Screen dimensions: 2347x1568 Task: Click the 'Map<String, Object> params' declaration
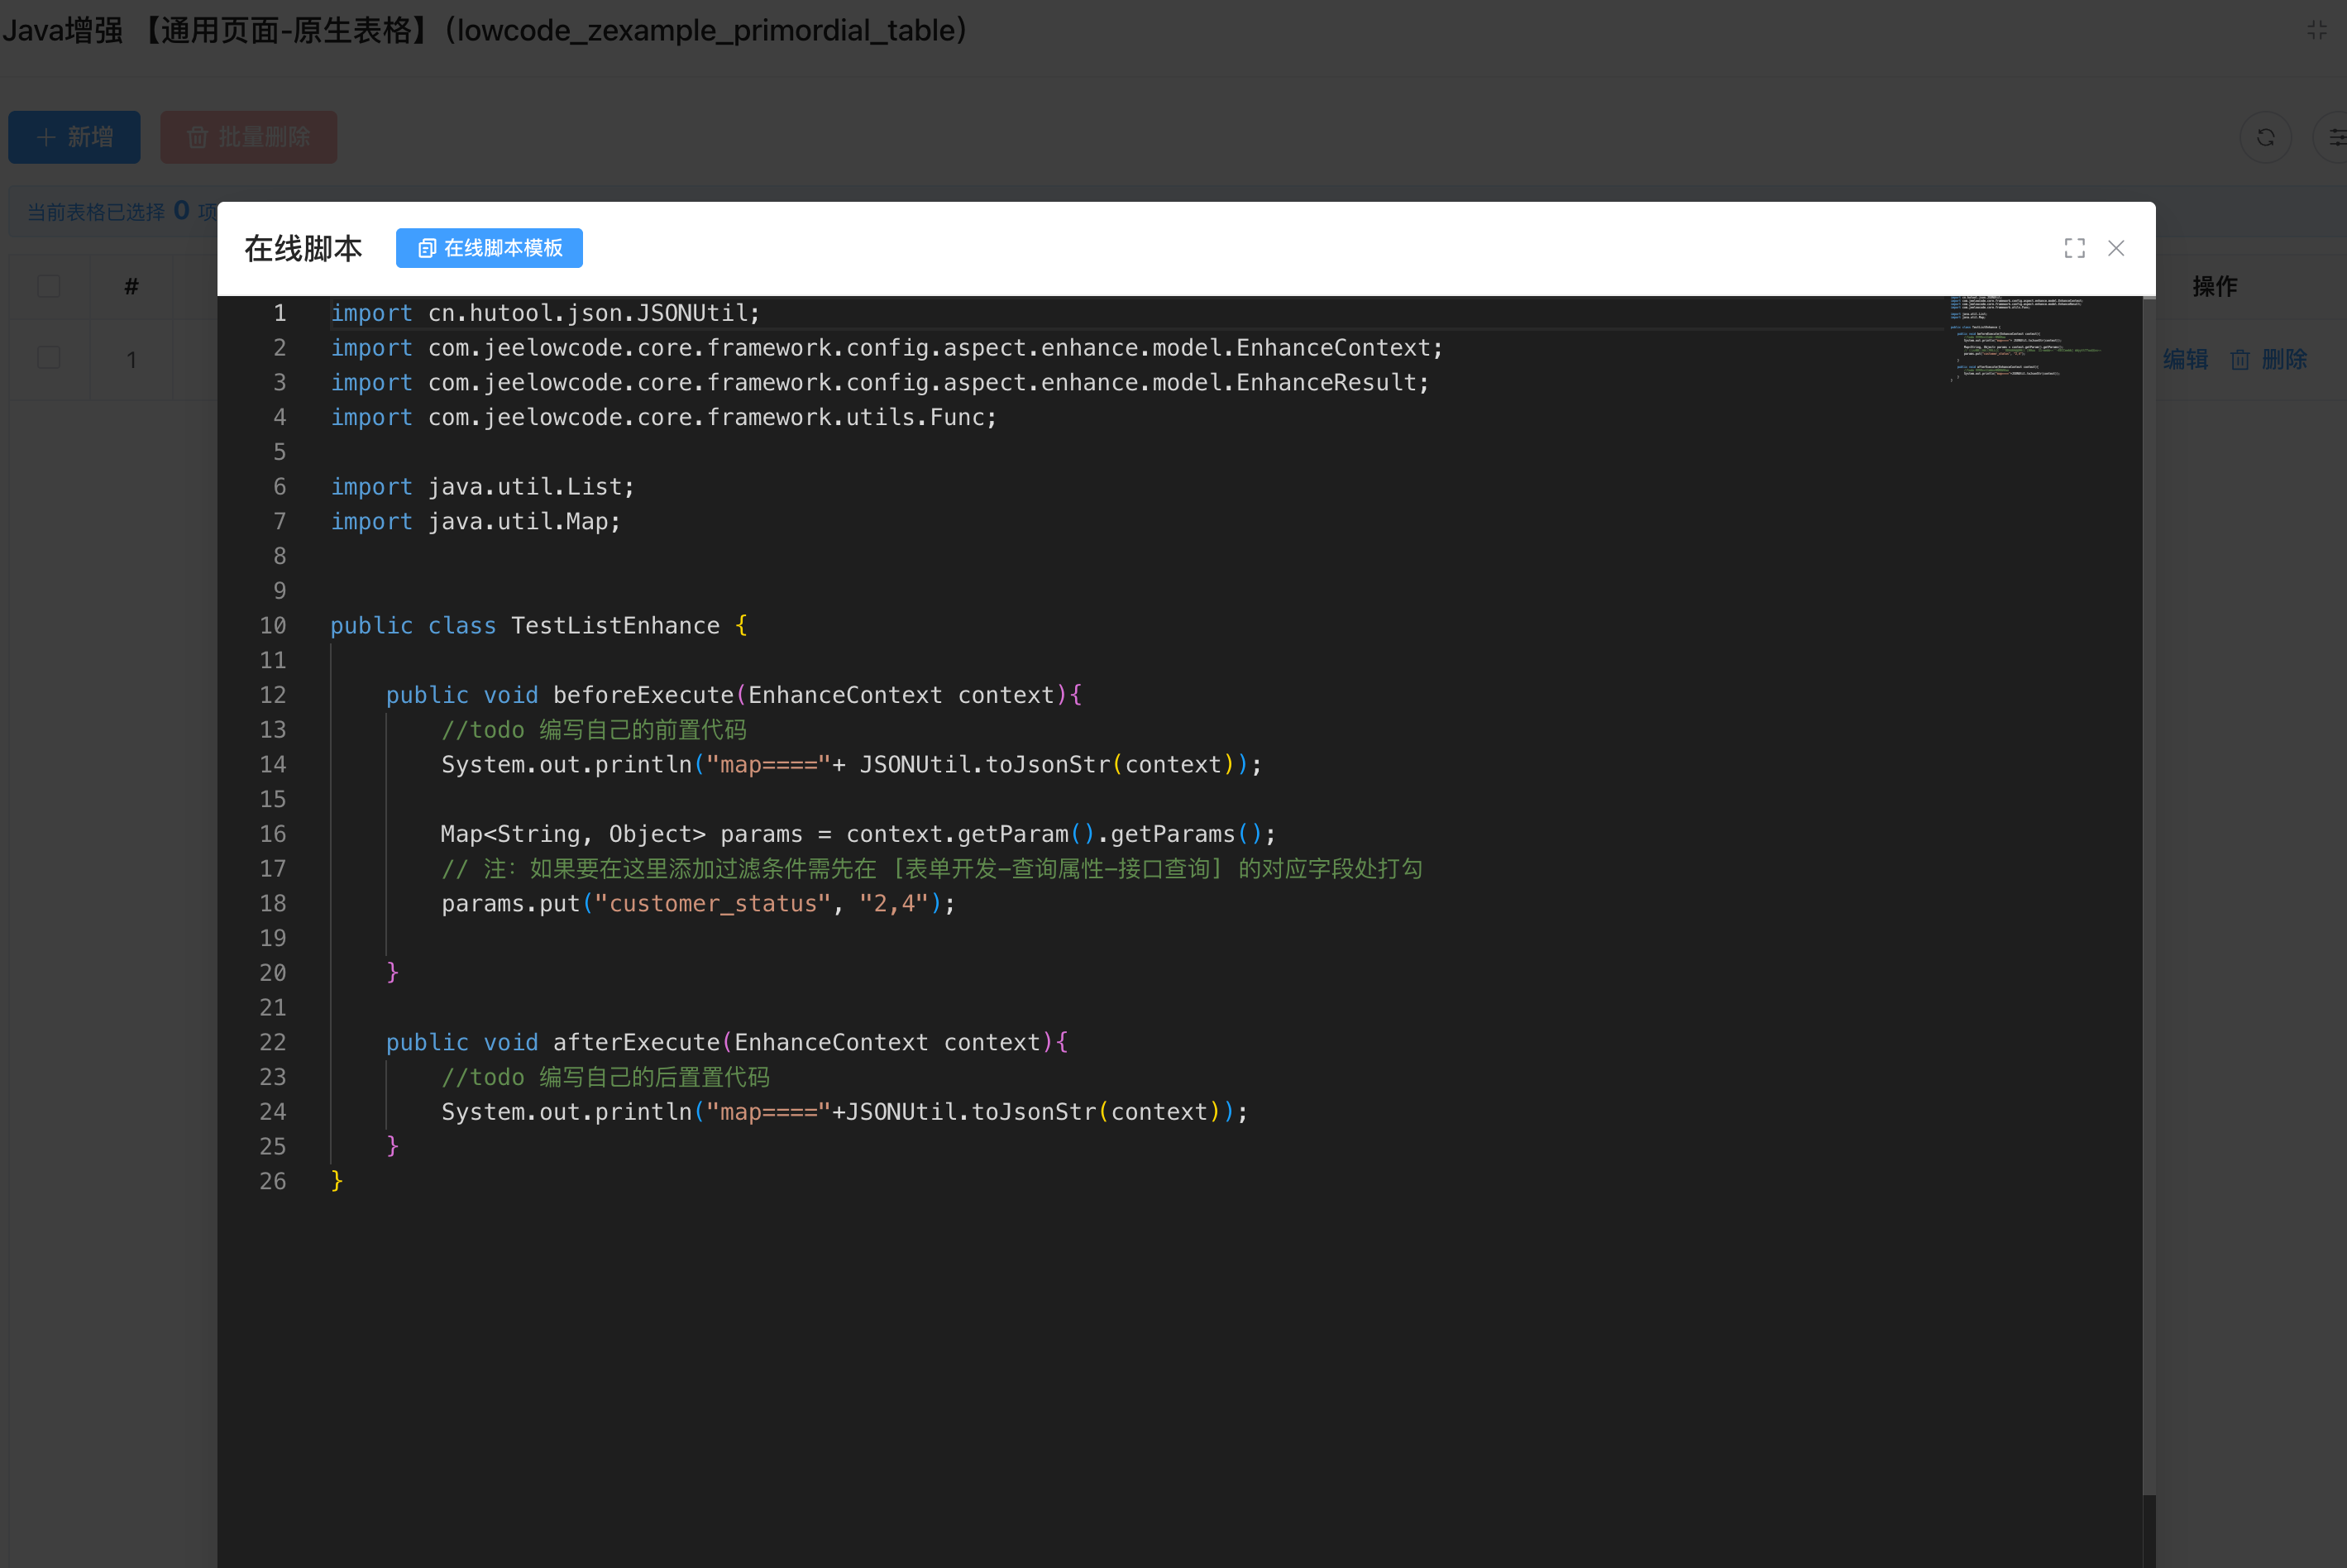(621, 834)
